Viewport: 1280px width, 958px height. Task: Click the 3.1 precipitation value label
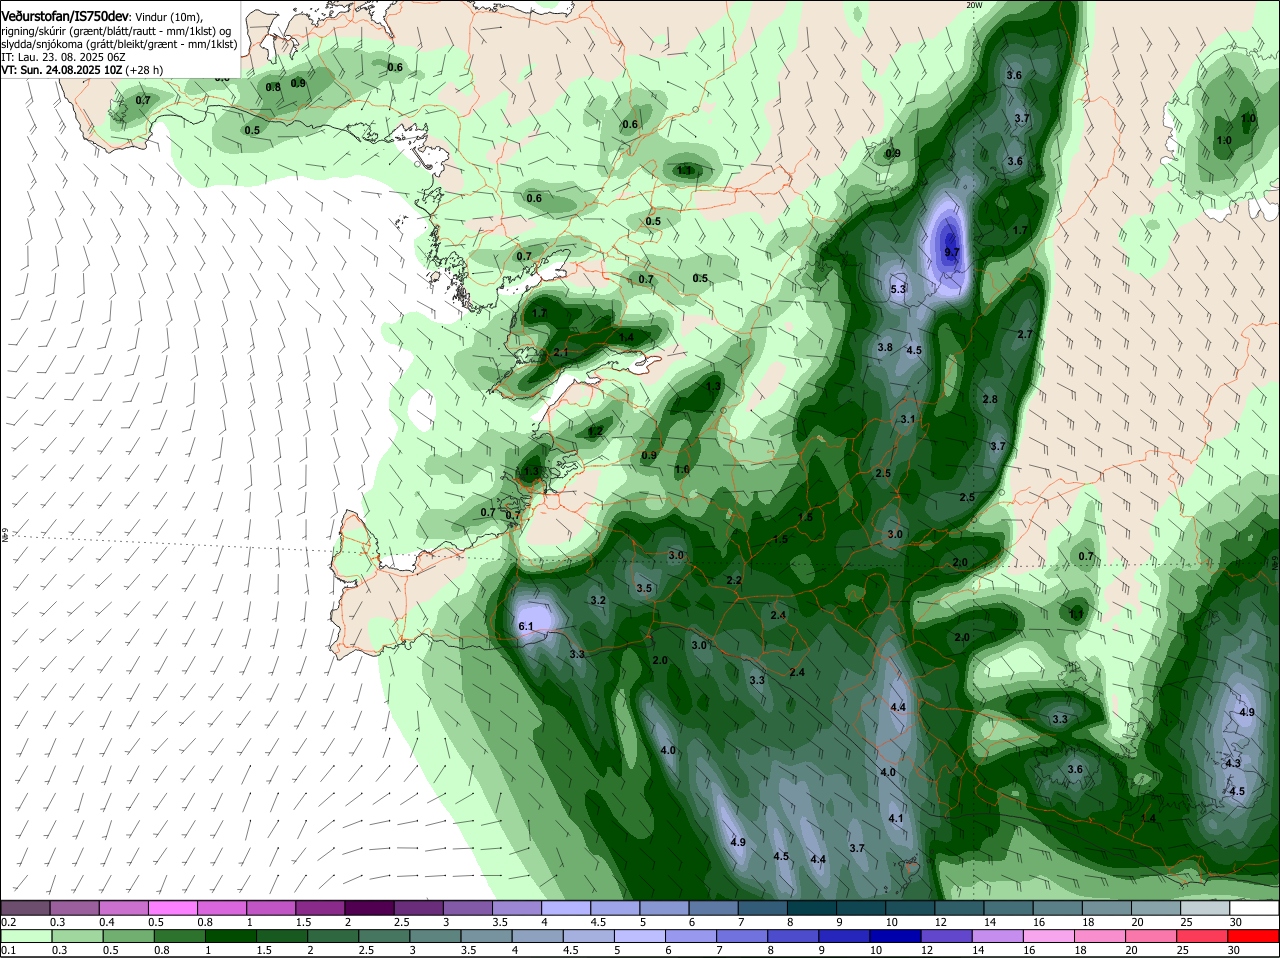[x=908, y=419]
